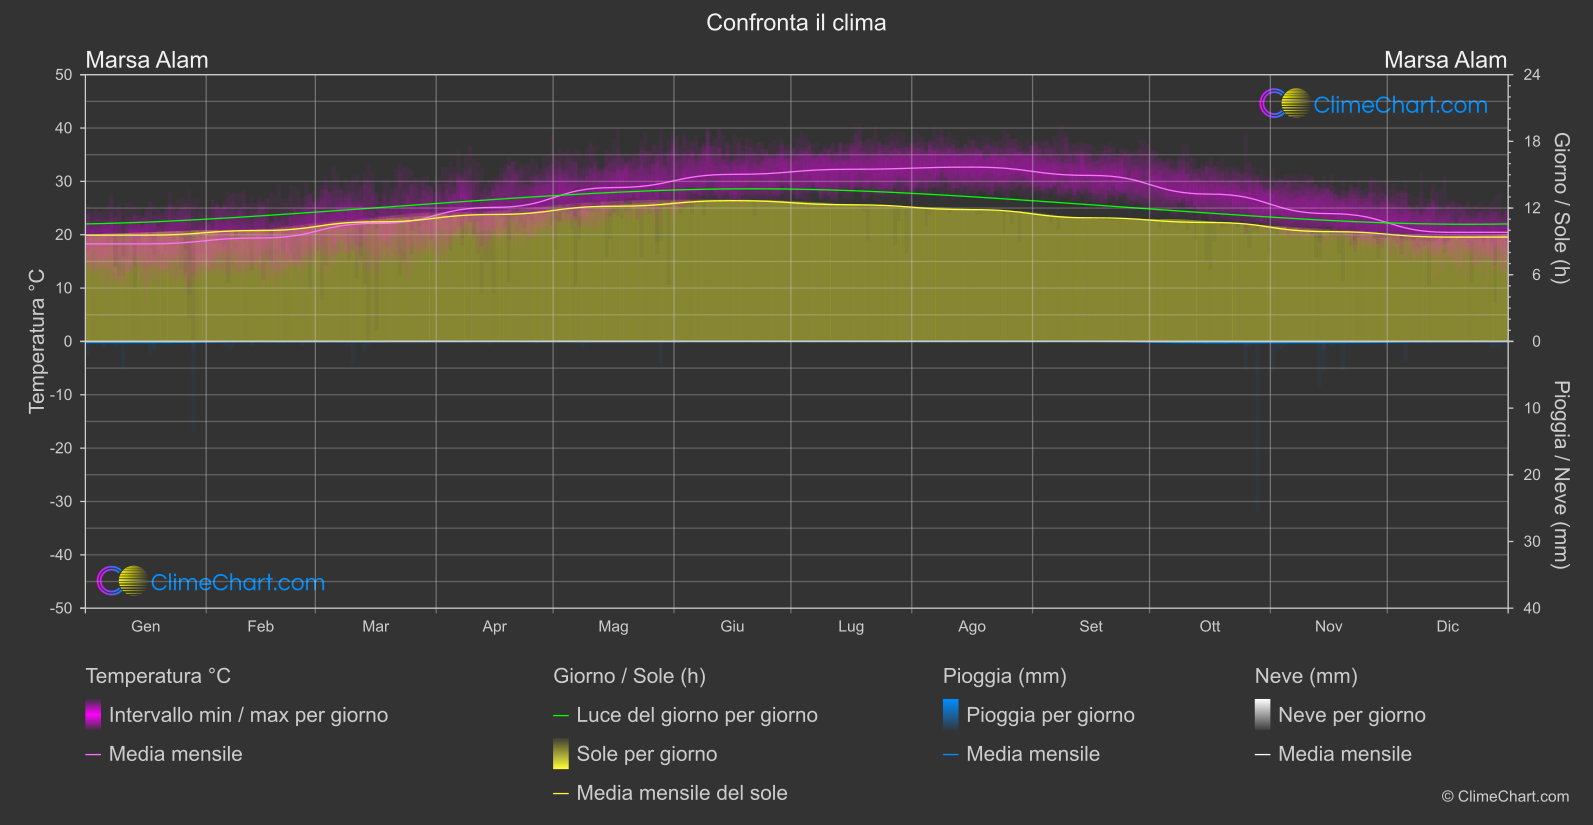This screenshot has width=1593, height=825.
Task: Select the Gen month label on the axis
Action: pyautogui.click(x=146, y=626)
